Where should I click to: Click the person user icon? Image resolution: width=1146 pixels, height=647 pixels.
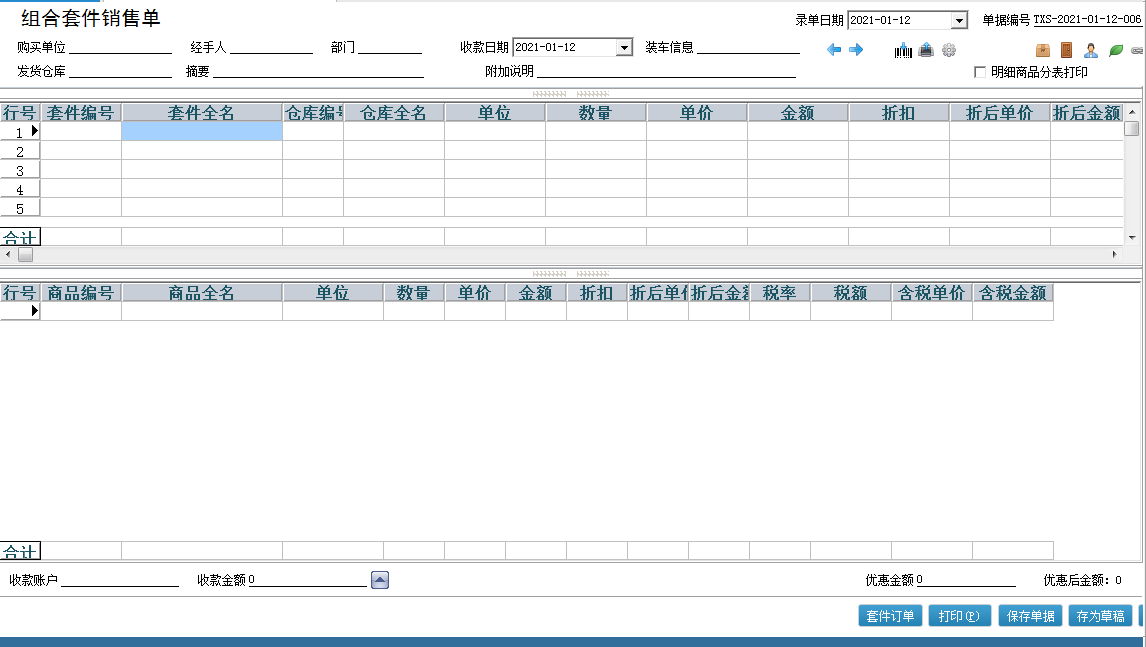pos(1091,50)
